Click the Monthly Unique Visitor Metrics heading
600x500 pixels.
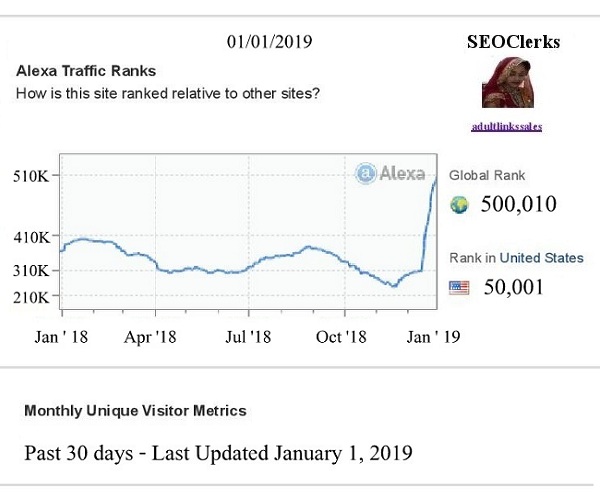(135, 410)
